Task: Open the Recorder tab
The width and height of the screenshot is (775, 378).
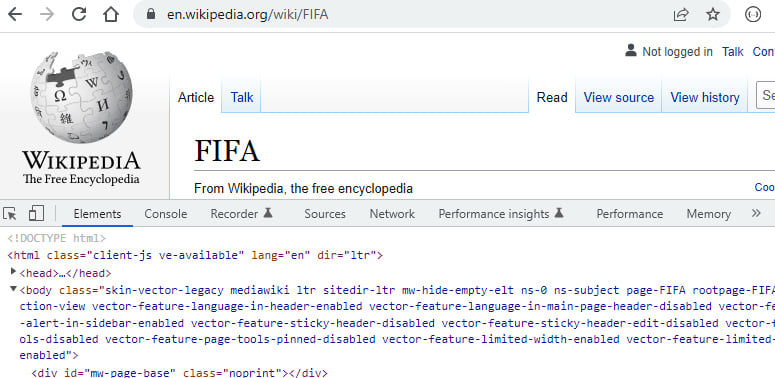Action: click(242, 214)
